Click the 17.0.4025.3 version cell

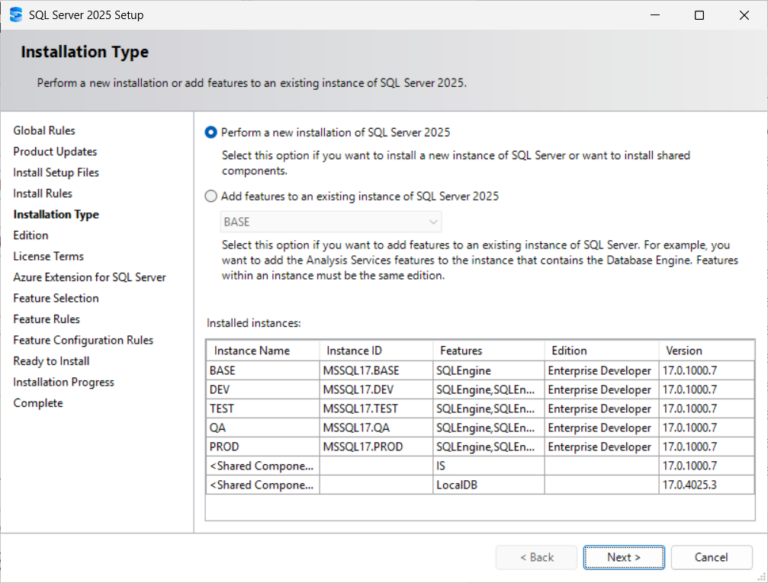pyautogui.click(x=706, y=485)
